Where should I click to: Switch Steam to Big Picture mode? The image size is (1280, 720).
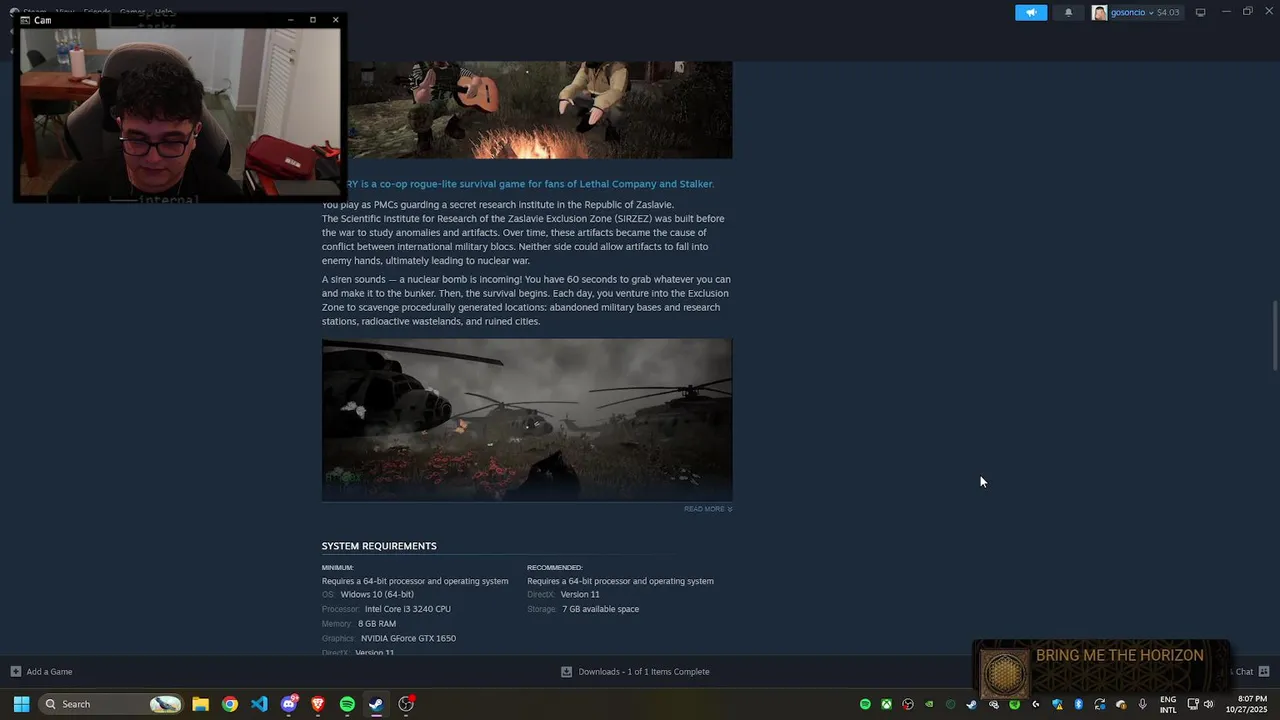tap(1200, 13)
